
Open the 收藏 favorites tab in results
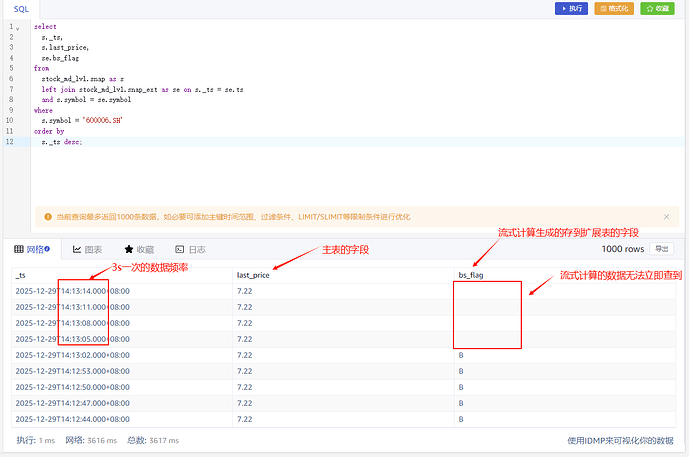point(139,249)
